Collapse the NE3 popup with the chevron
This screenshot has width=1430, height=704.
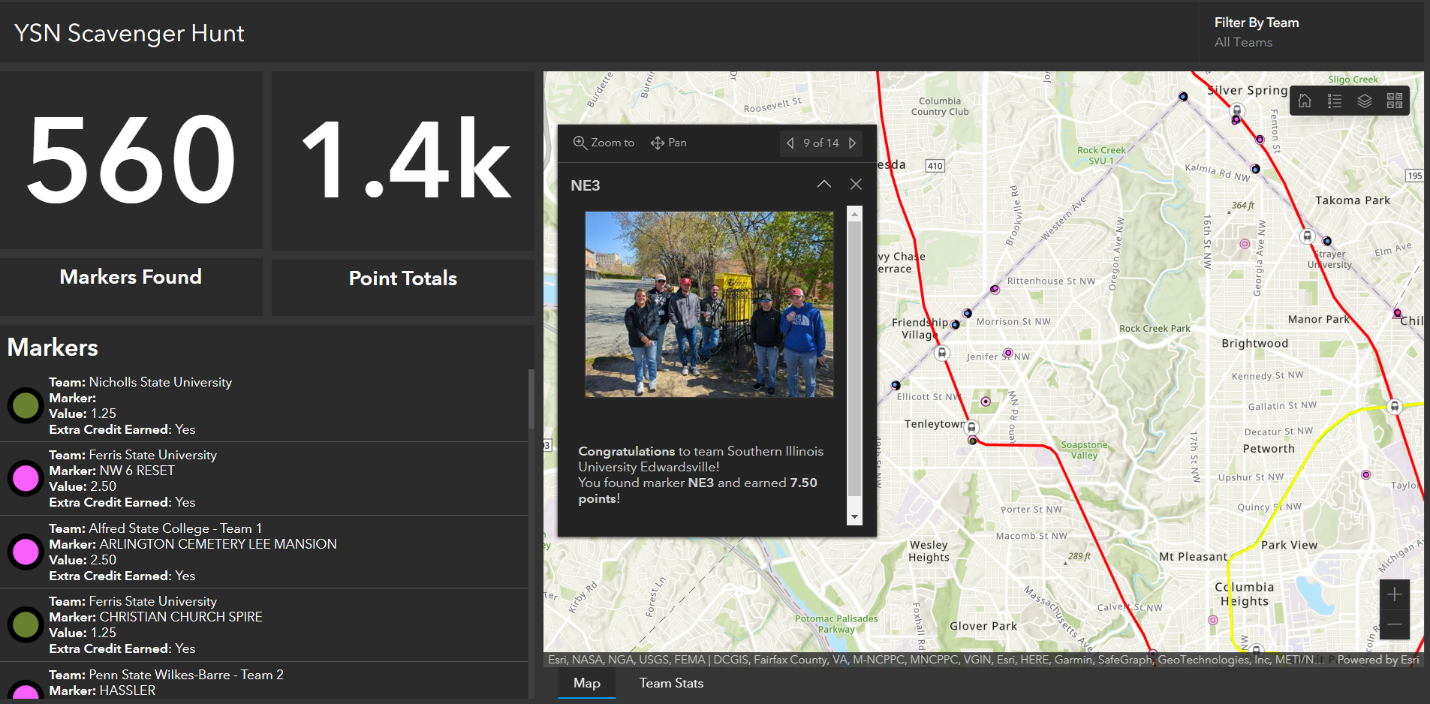824,184
